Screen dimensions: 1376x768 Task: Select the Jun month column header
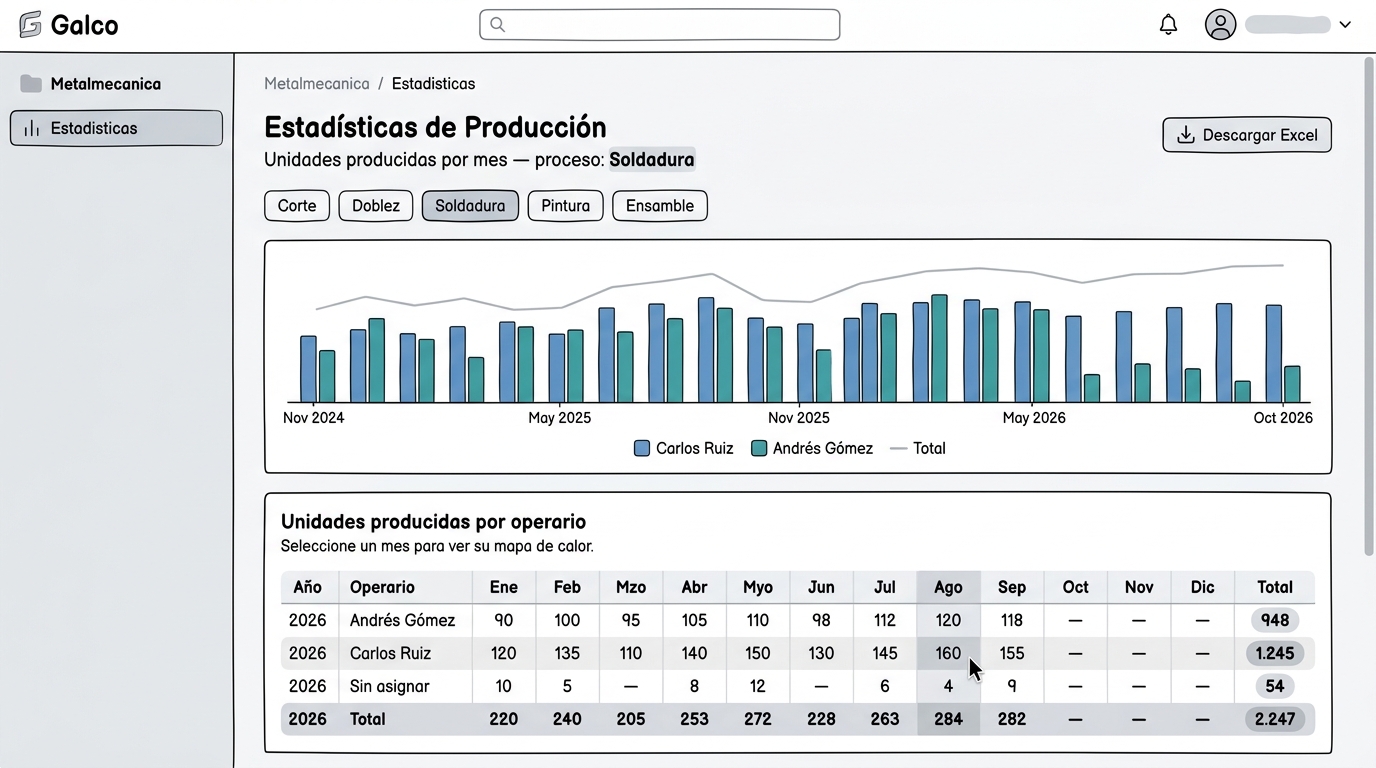point(821,587)
